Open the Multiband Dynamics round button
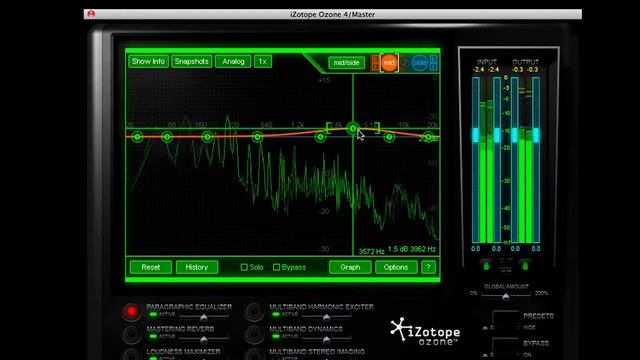Viewport: 640px width, 360px height. point(254,334)
